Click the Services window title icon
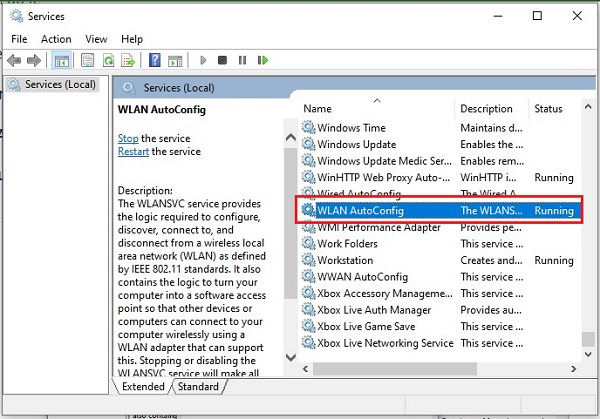Image resolution: width=600 pixels, height=419 pixels. (16, 16)
